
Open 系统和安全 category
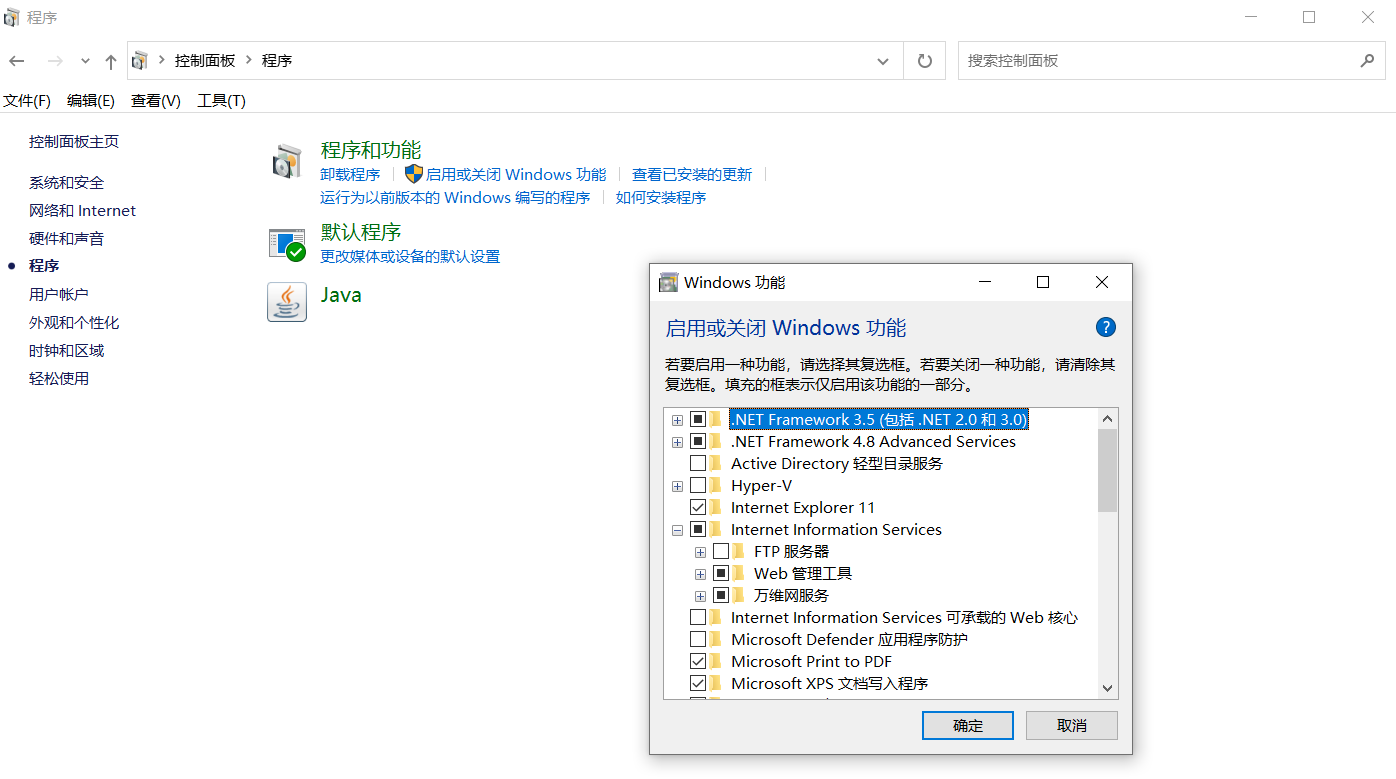coord(67,183)
